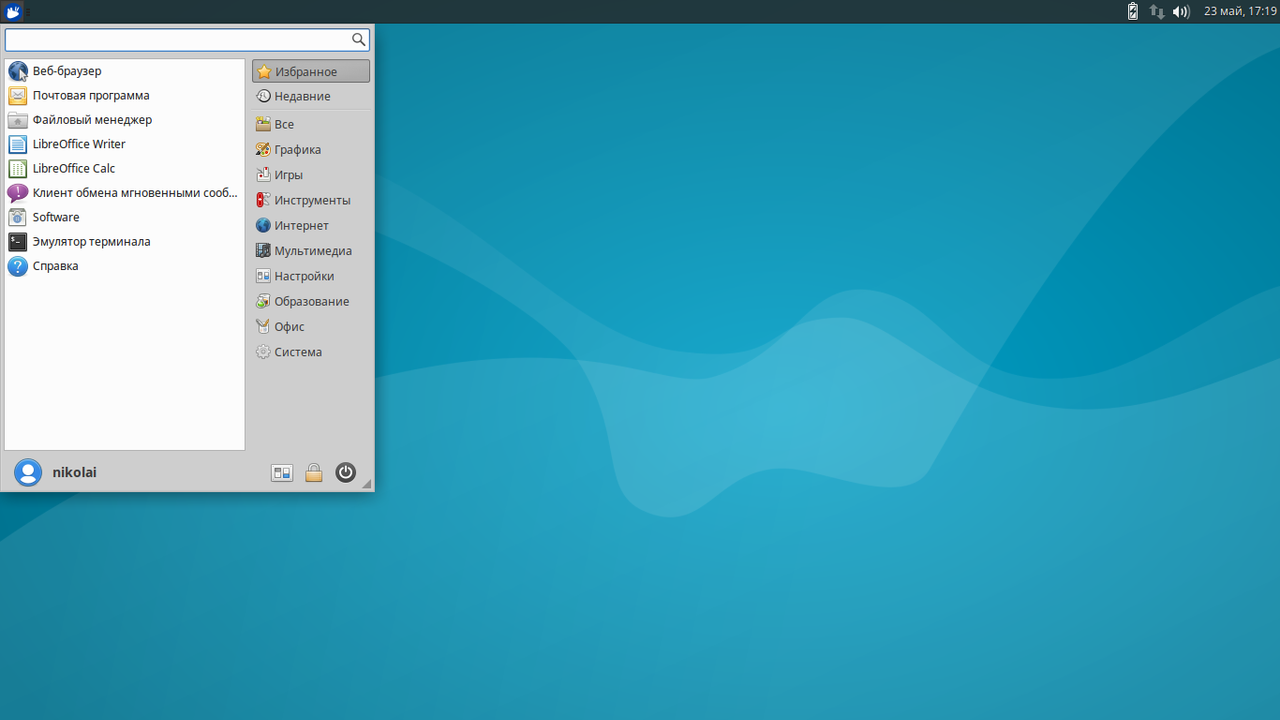This screenshot has height=720, width=1280.
Task: Click the menu resize grip corner
Action: click(367, 484)
